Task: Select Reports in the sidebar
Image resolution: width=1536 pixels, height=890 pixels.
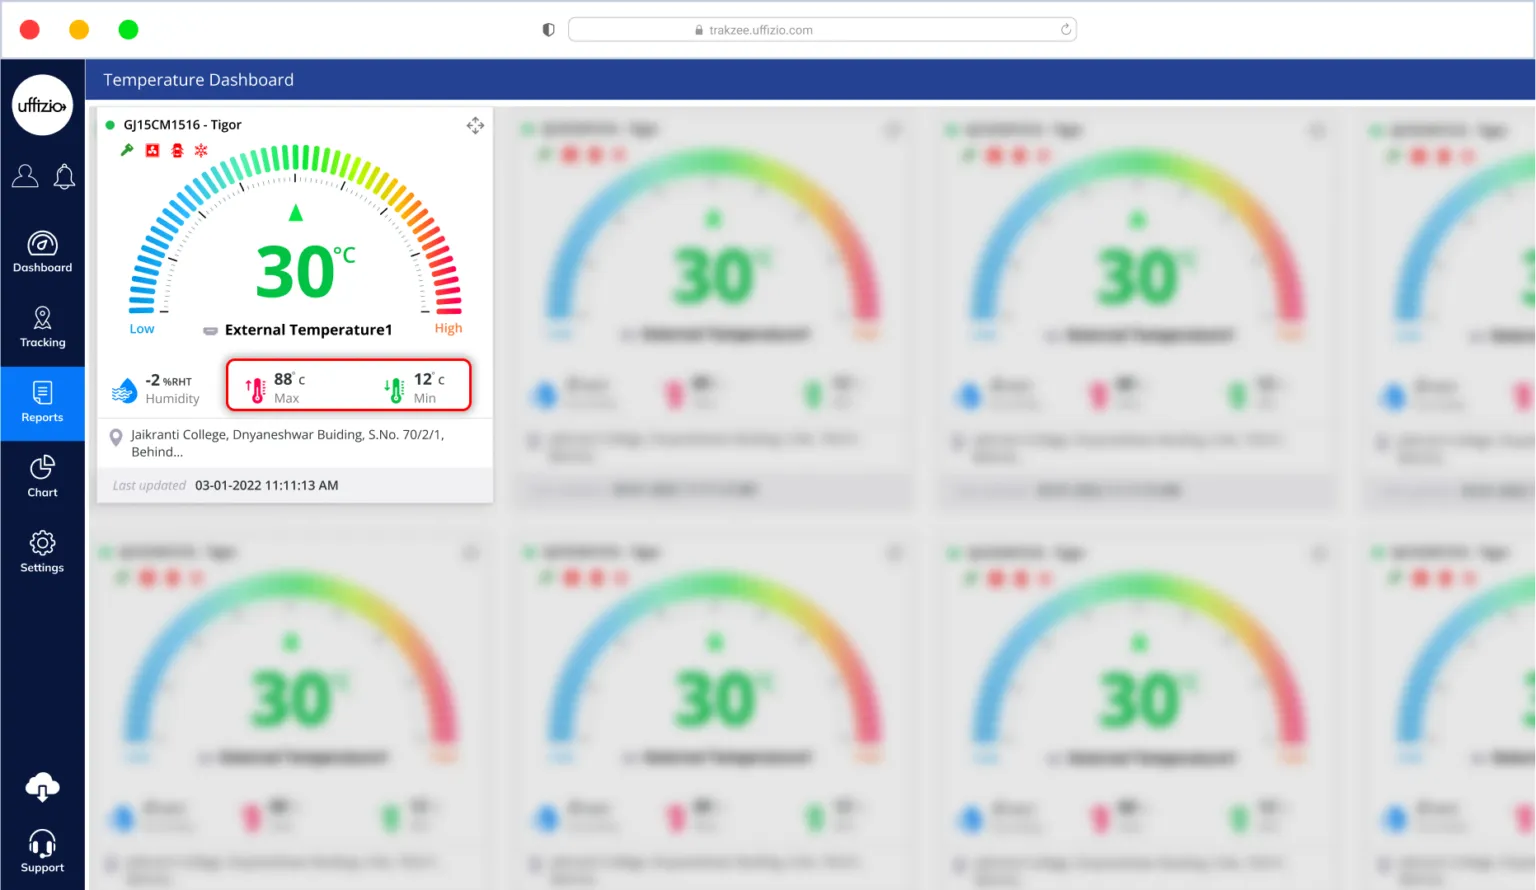Action: pyautogui.click(x=42, y=402)
